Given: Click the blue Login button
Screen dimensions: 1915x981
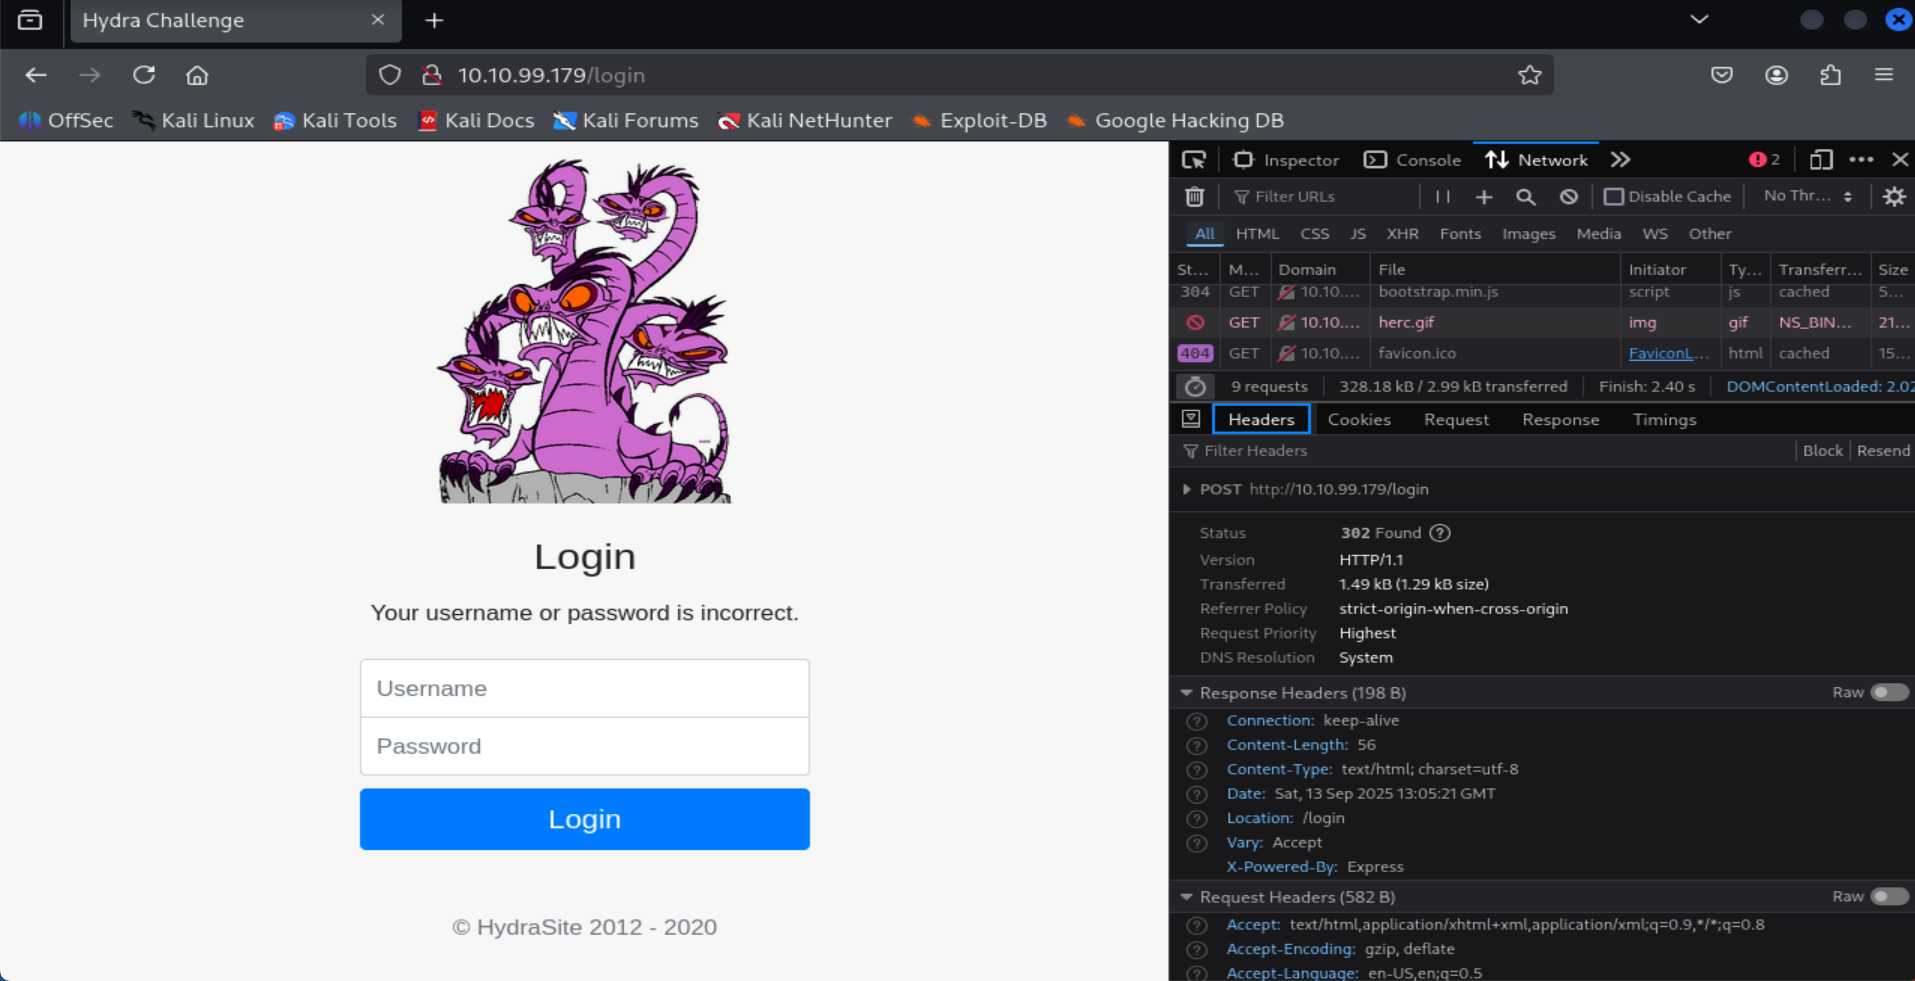Looking at the screenshot, I should click(584, 819).
